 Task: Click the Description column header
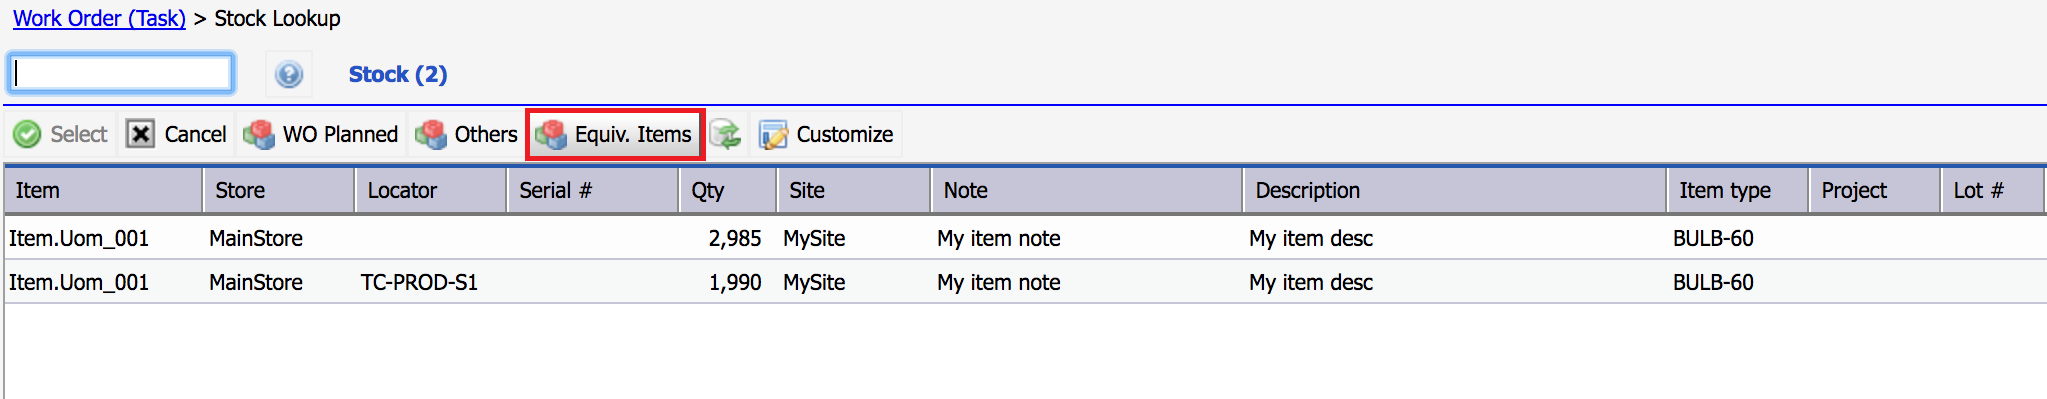[1455, 190]
